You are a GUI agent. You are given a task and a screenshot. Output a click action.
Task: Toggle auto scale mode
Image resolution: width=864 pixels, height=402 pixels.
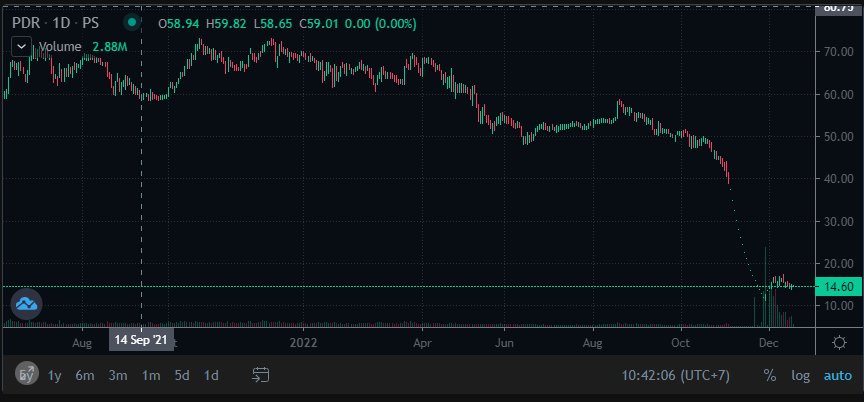(x=838, y=376)
